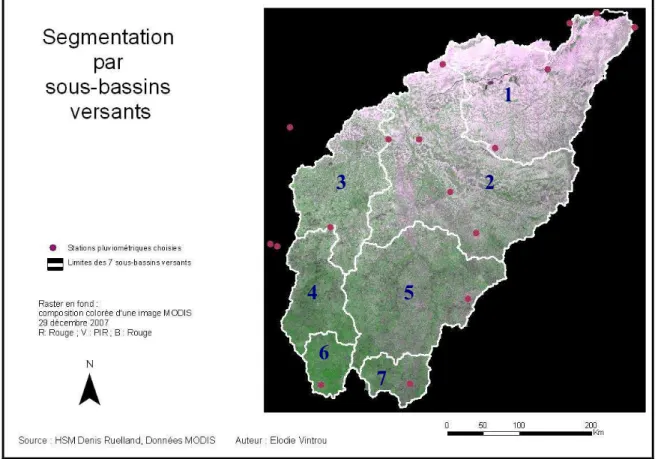Click the legend dot for rain stations
The height and width of the screenshot is (459, 661).
pos(53,248)
